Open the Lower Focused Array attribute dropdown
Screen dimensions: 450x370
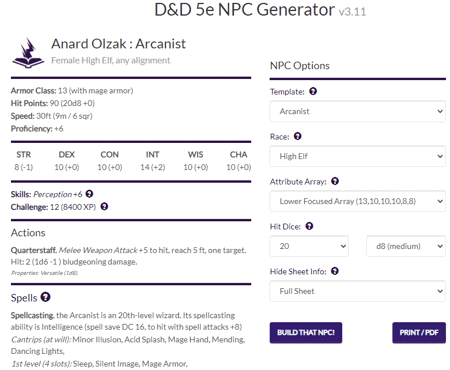click(x=357, y=201)
